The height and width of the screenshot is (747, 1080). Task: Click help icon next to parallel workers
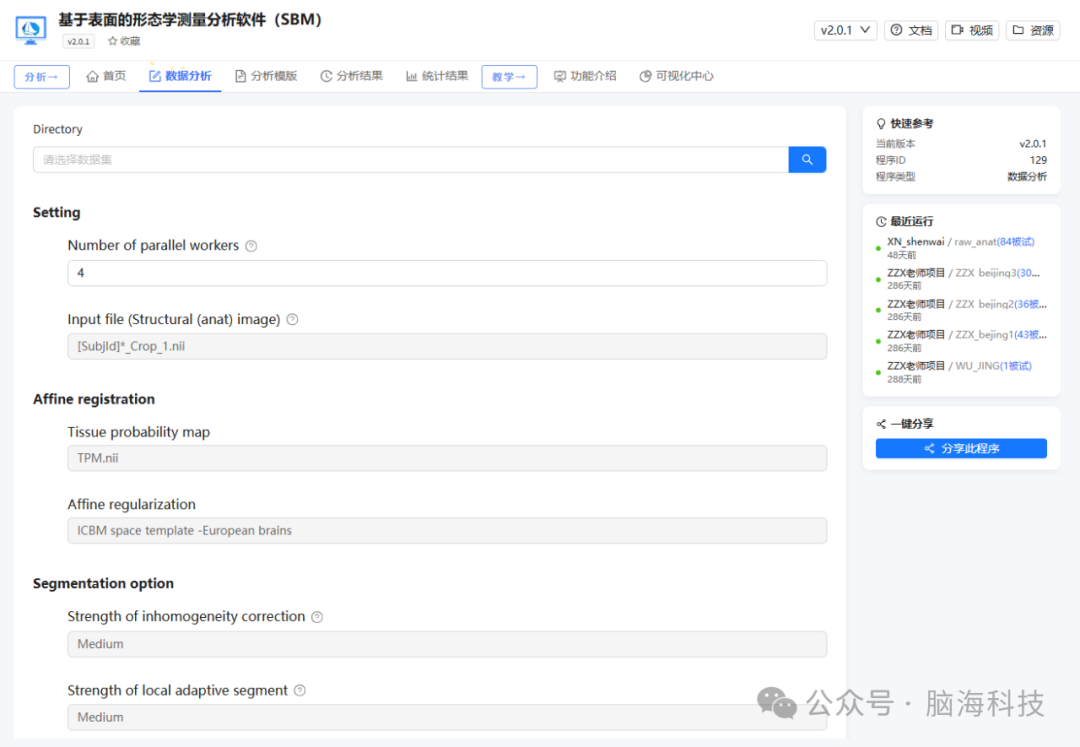coord(251,246)
